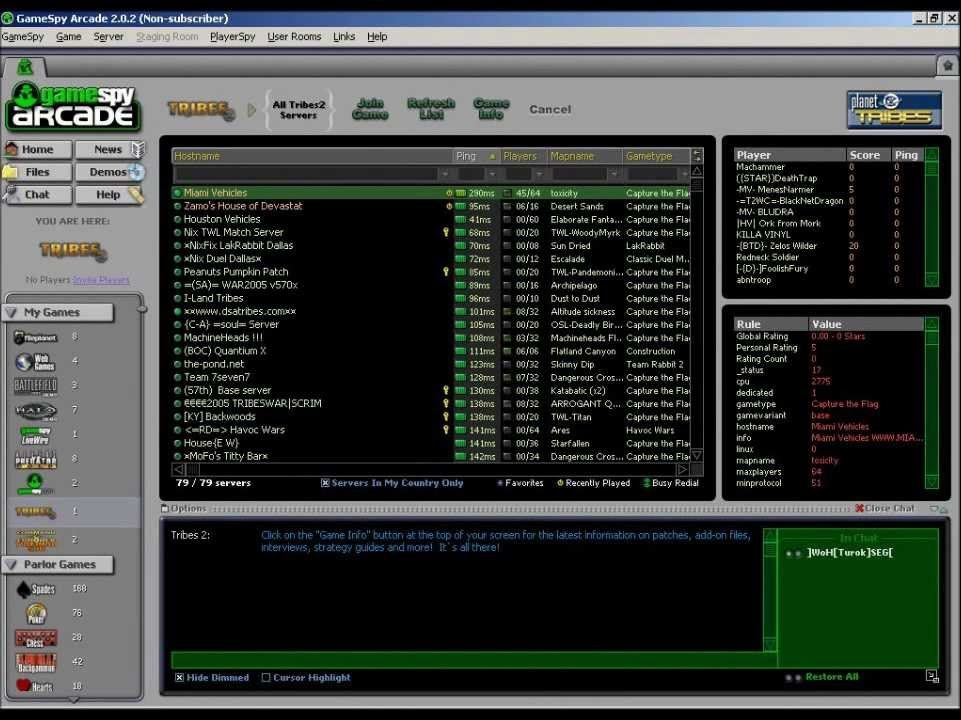Click the server list horizontal scroll-right arrow
Viewport: 961px width, 720px height.
(682, 470)
